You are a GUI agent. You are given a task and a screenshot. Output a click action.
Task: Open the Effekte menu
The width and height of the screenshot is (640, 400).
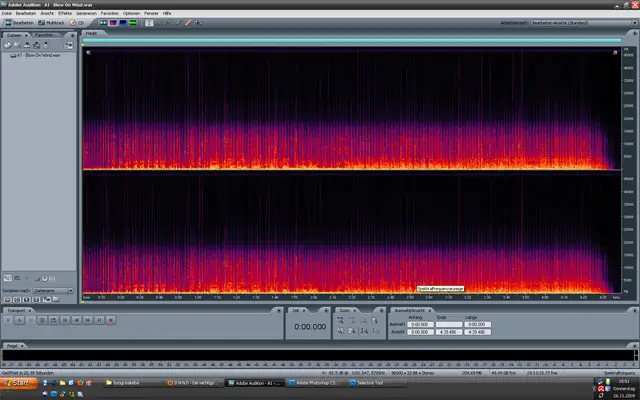66,13
